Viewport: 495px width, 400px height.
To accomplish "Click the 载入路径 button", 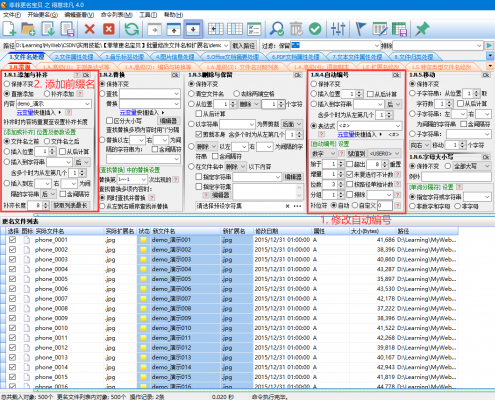I will (244, 46).
